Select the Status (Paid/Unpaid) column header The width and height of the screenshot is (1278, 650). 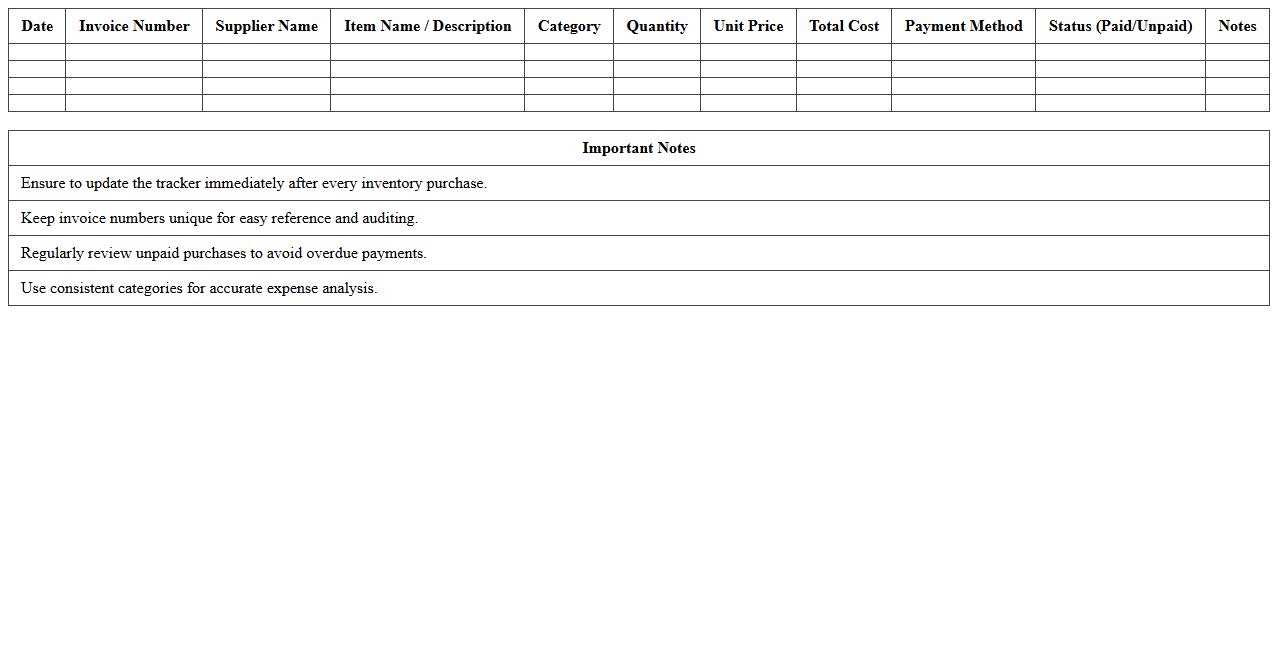tap(1120, 26)
